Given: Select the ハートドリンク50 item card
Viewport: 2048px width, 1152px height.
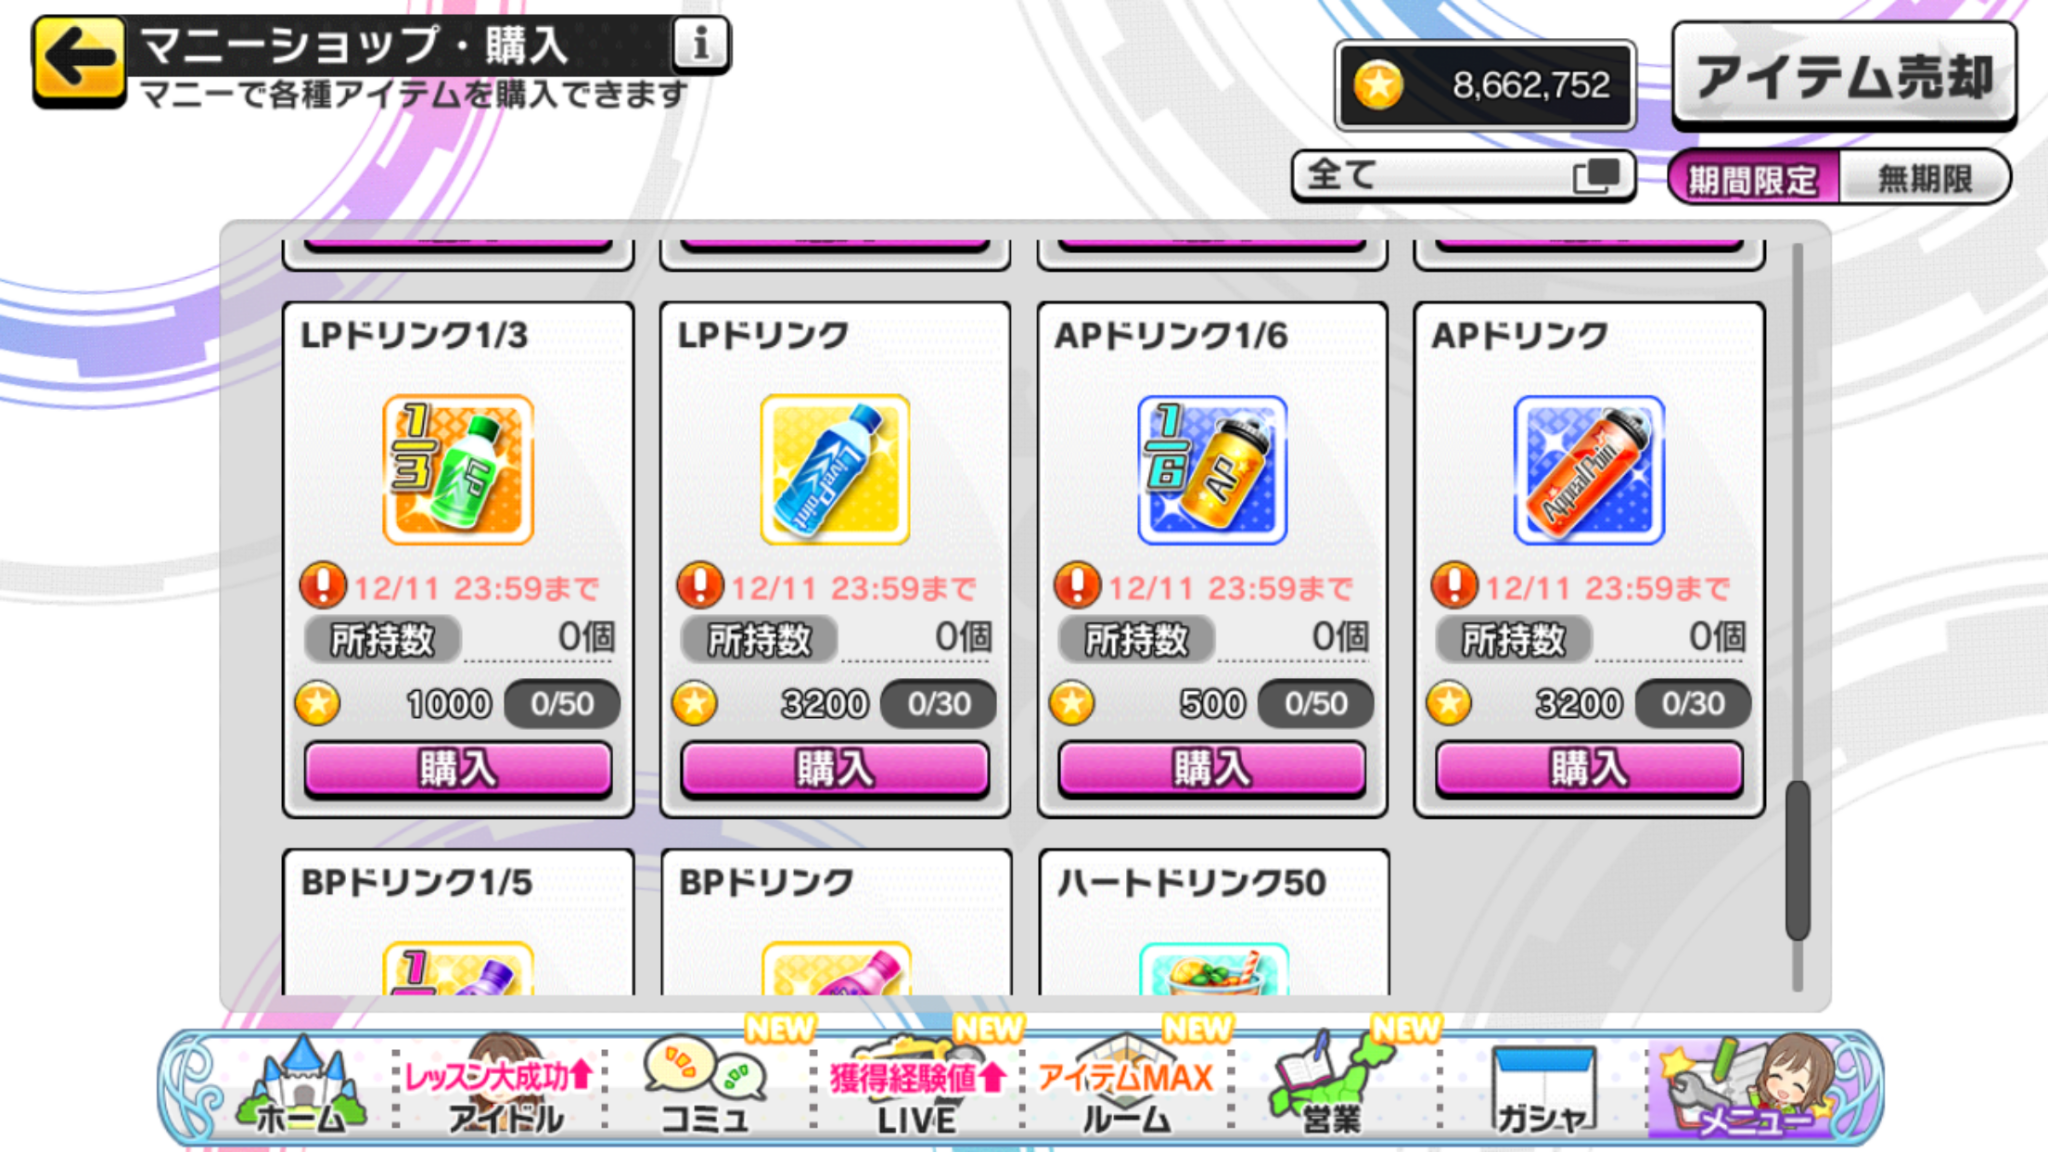Looking at the screenshot, I should [x=1213, y=922].
